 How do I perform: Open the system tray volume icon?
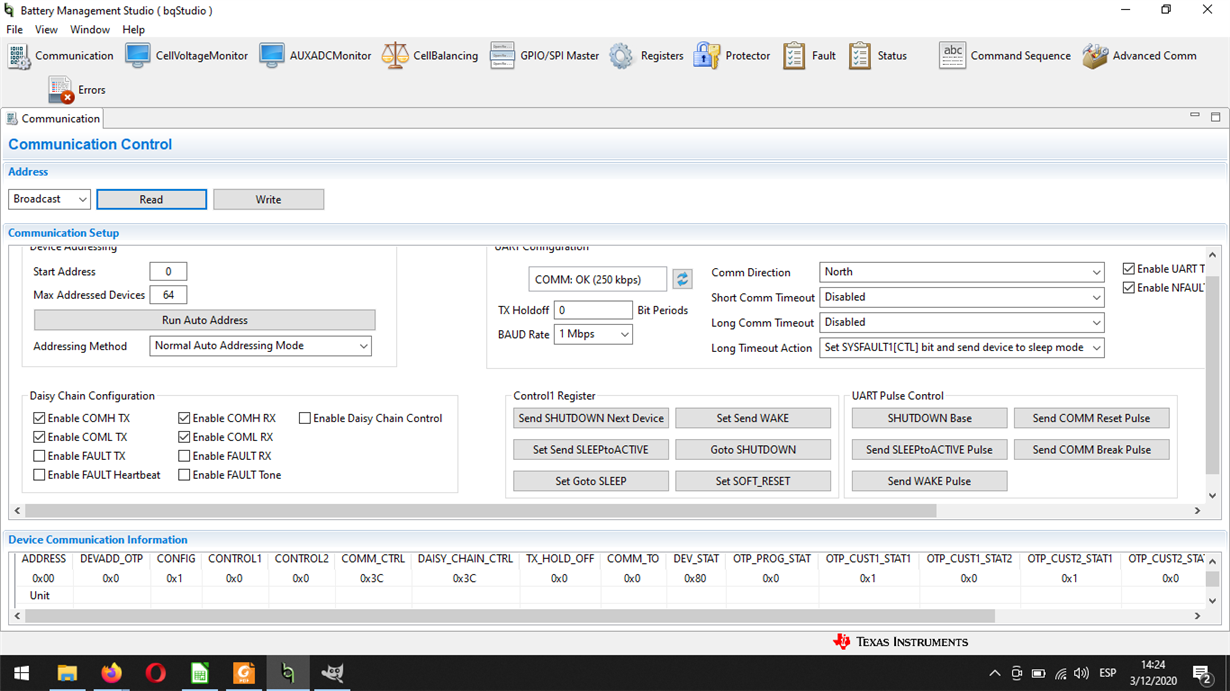(1082, 673)
